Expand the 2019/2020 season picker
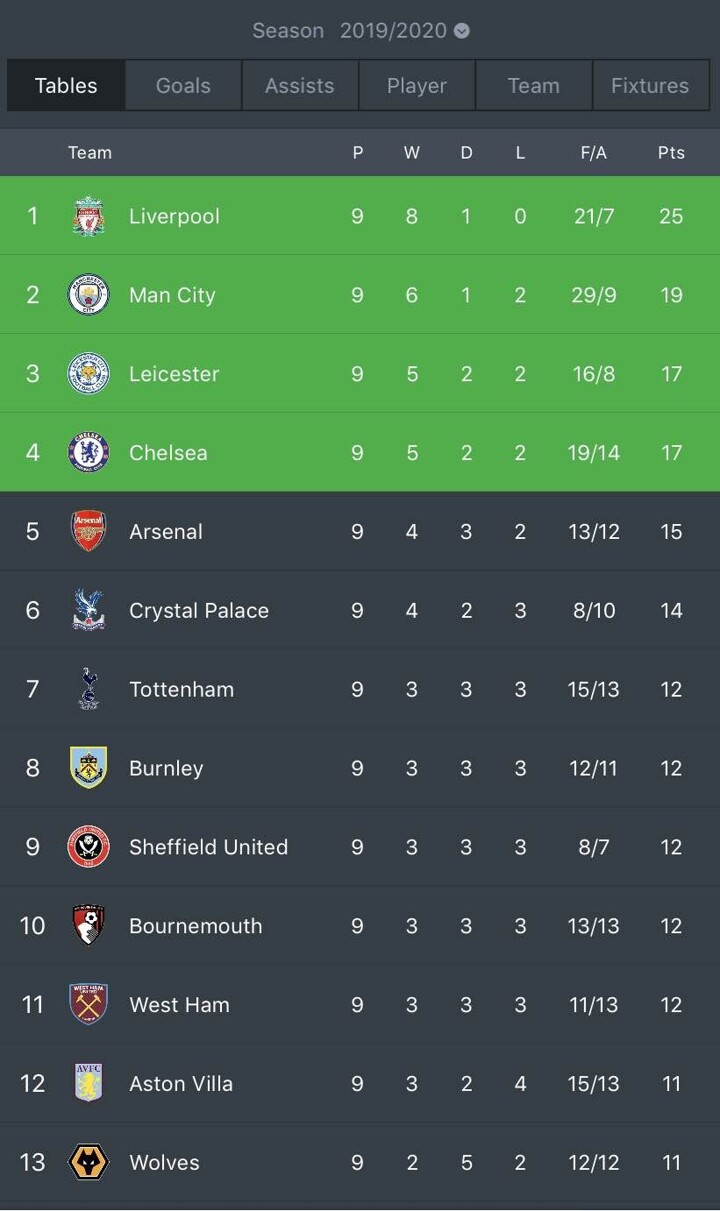Screen dimensions: 720x1211 393,31
